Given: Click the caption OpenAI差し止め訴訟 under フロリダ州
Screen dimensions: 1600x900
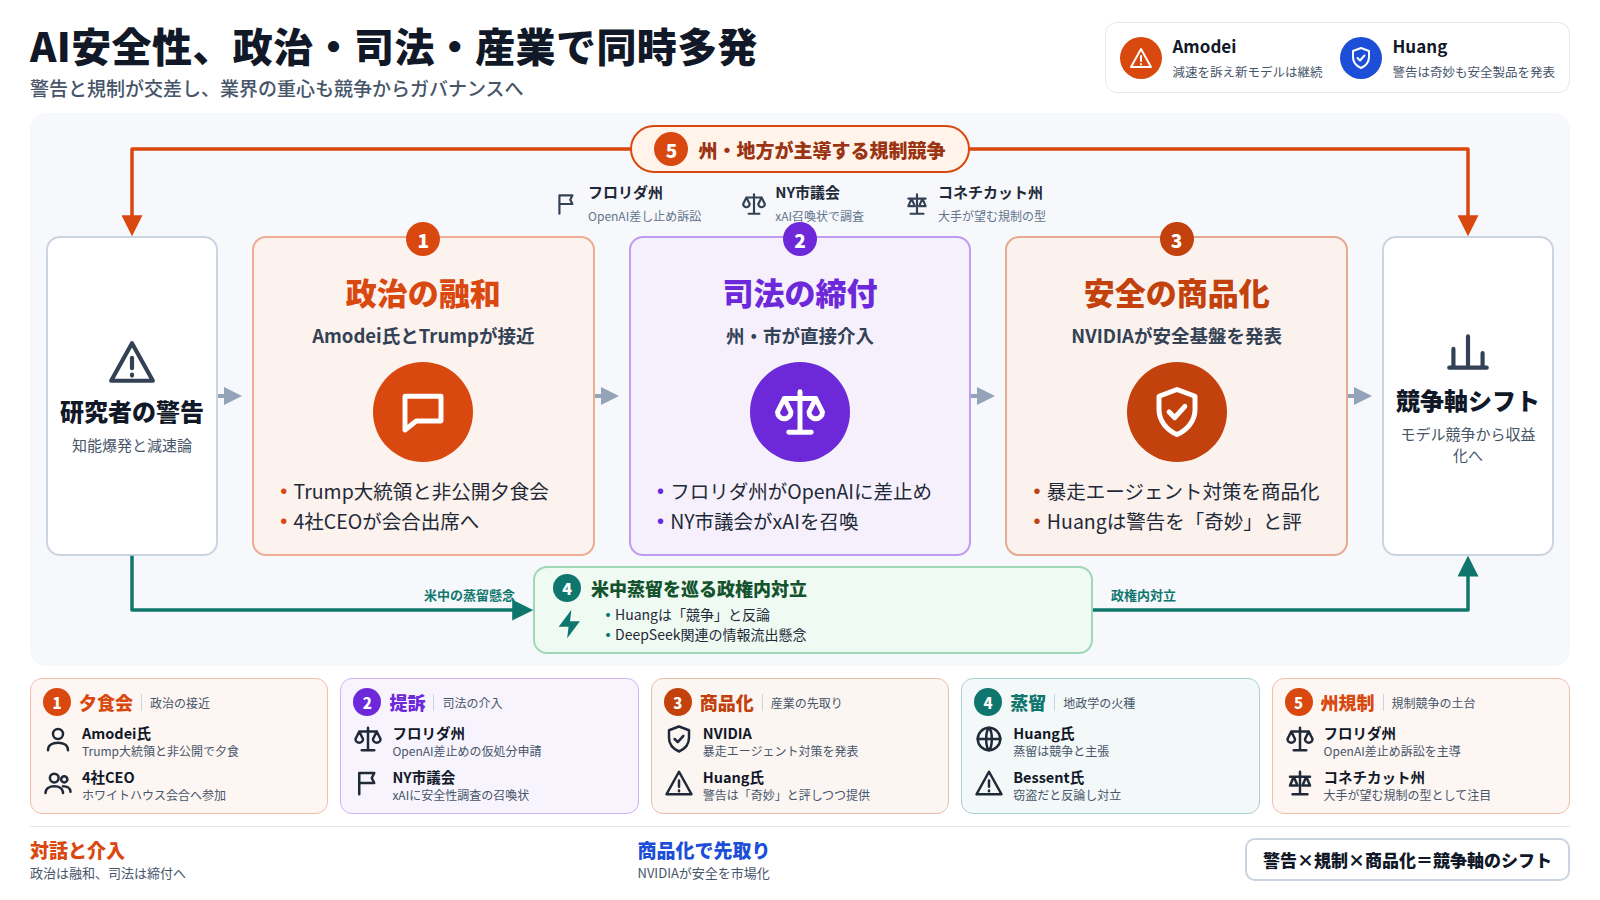Looking at the screenshot, I should 644,216.
